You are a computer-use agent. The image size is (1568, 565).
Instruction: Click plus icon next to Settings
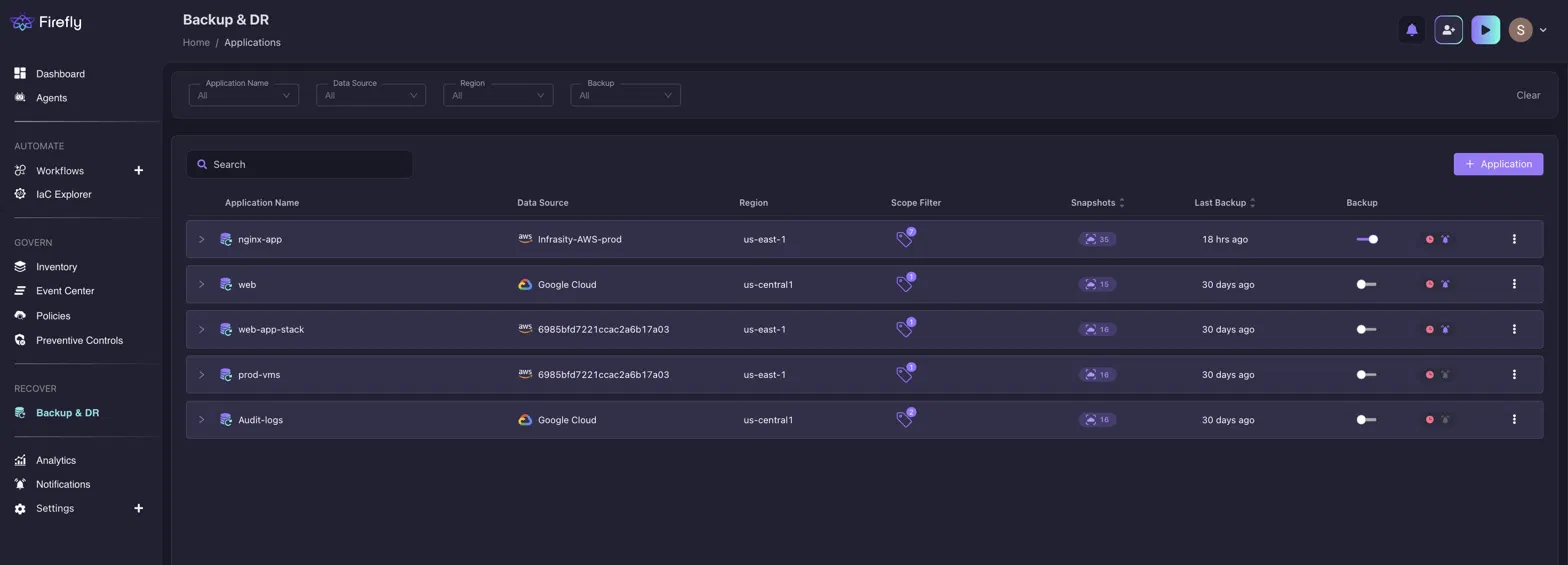tap(139, 508)
